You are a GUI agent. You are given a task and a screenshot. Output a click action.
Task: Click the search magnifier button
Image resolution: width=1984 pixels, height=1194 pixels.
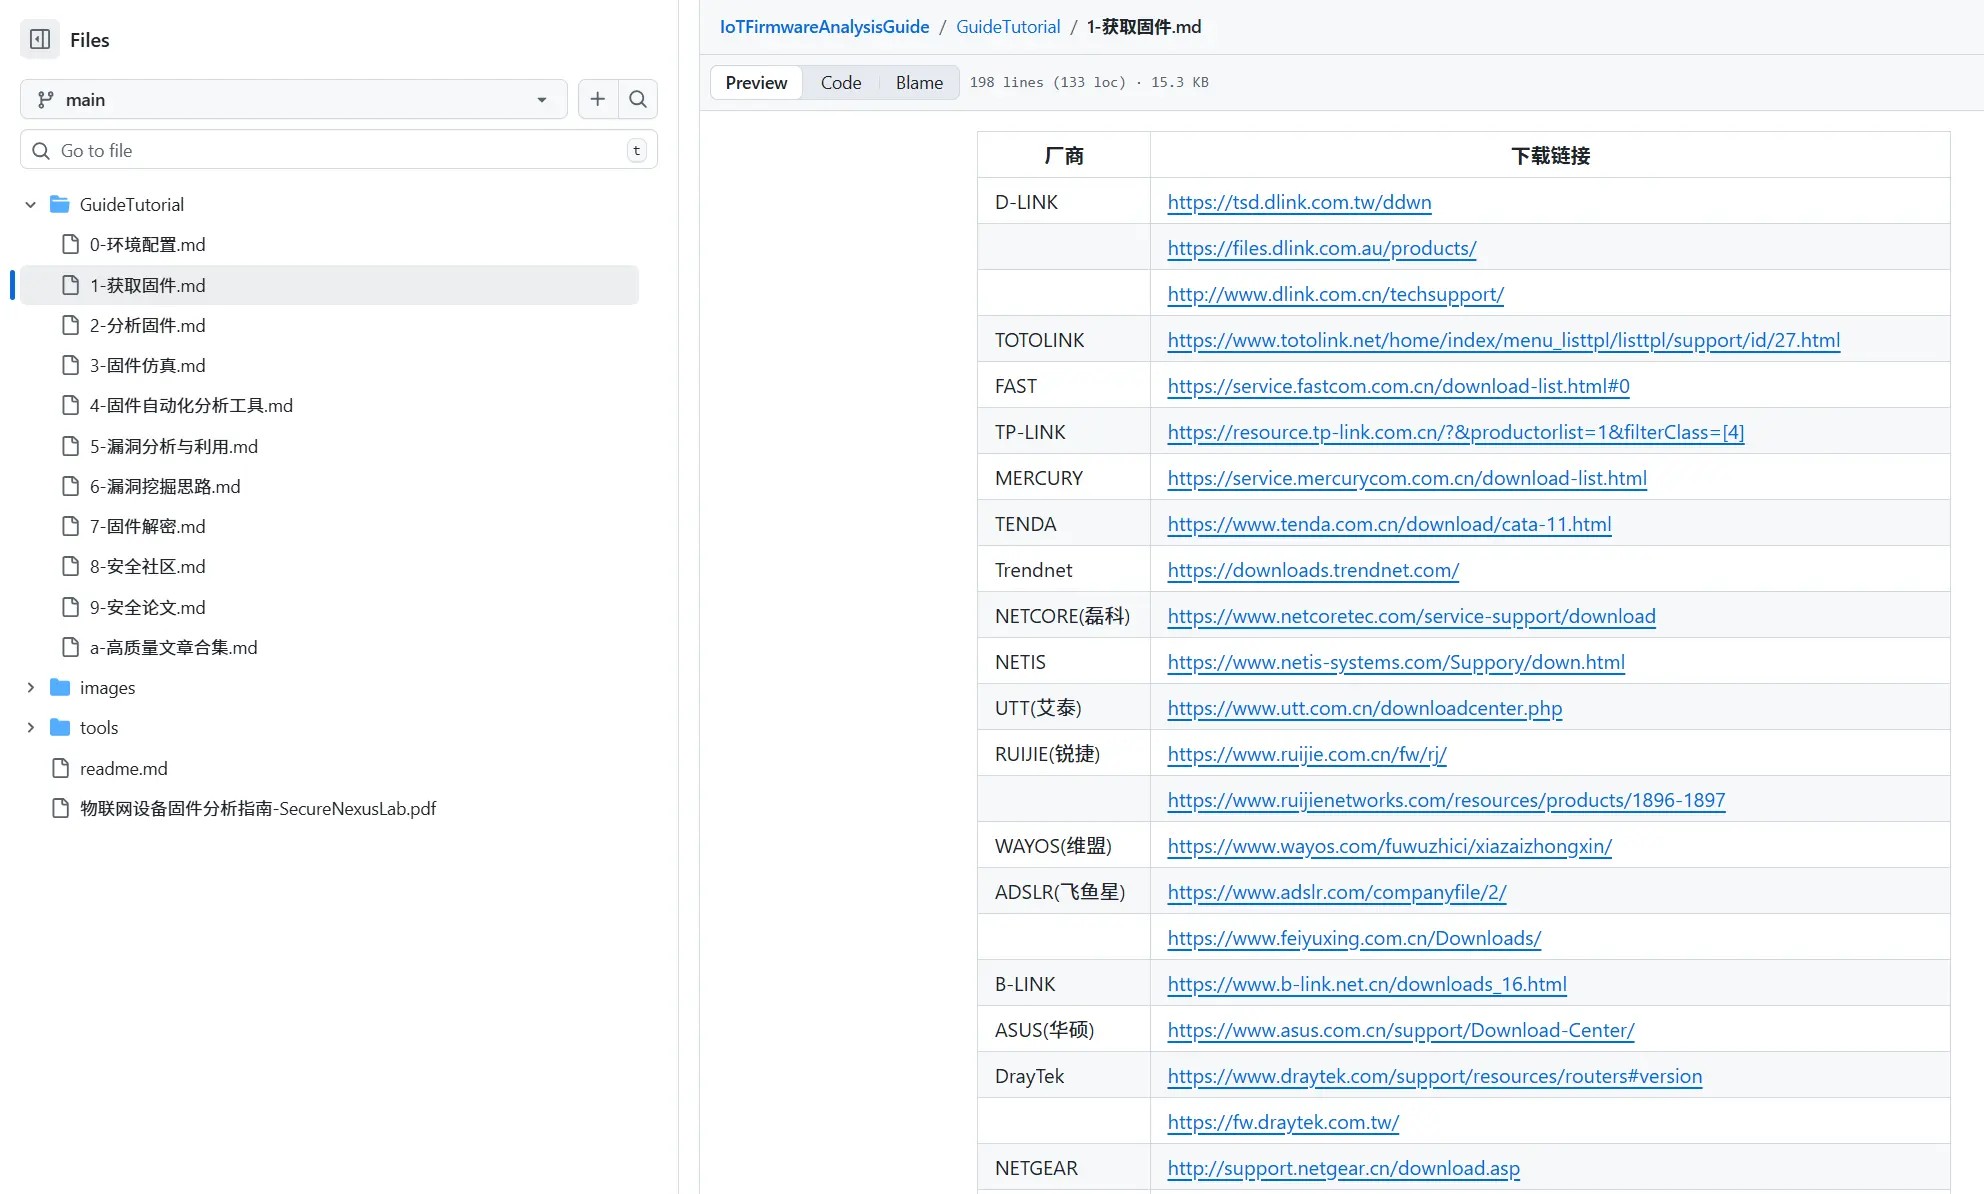click(638, 99)
